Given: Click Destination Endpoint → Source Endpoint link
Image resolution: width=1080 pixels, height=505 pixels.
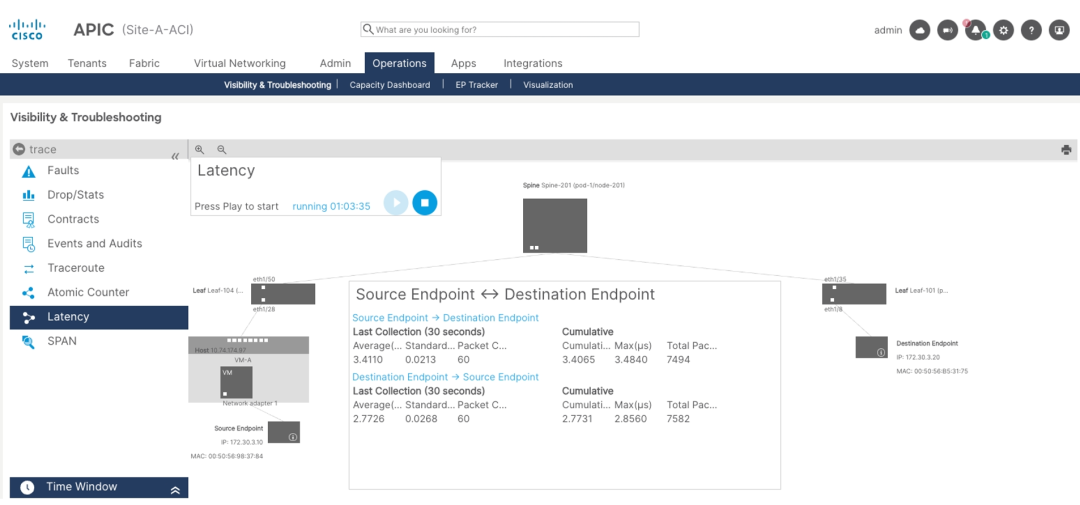Looking at the screenshot, I should click(x=446, y=377).
